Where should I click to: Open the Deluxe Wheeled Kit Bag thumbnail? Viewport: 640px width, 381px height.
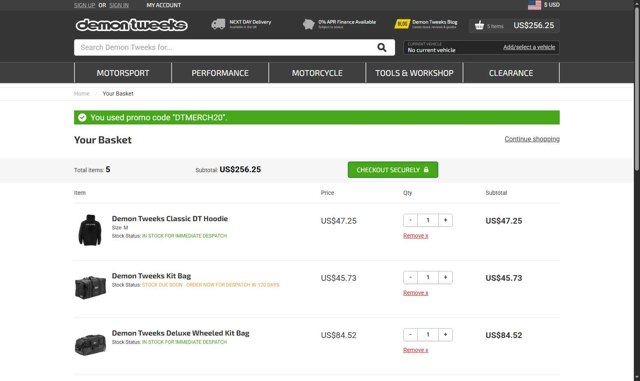pyautogui.click(x=90, y=345)
